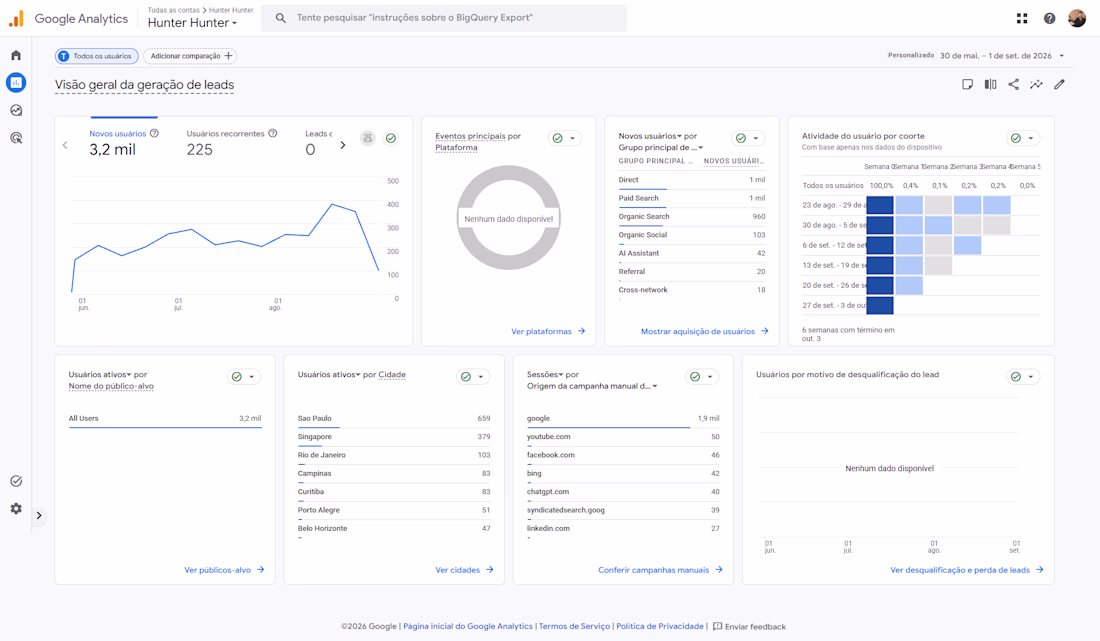Click the Sao Paulo row in the city list
Image resolution: width=1100 pixels, height=641 pixels.
point(394,419)
